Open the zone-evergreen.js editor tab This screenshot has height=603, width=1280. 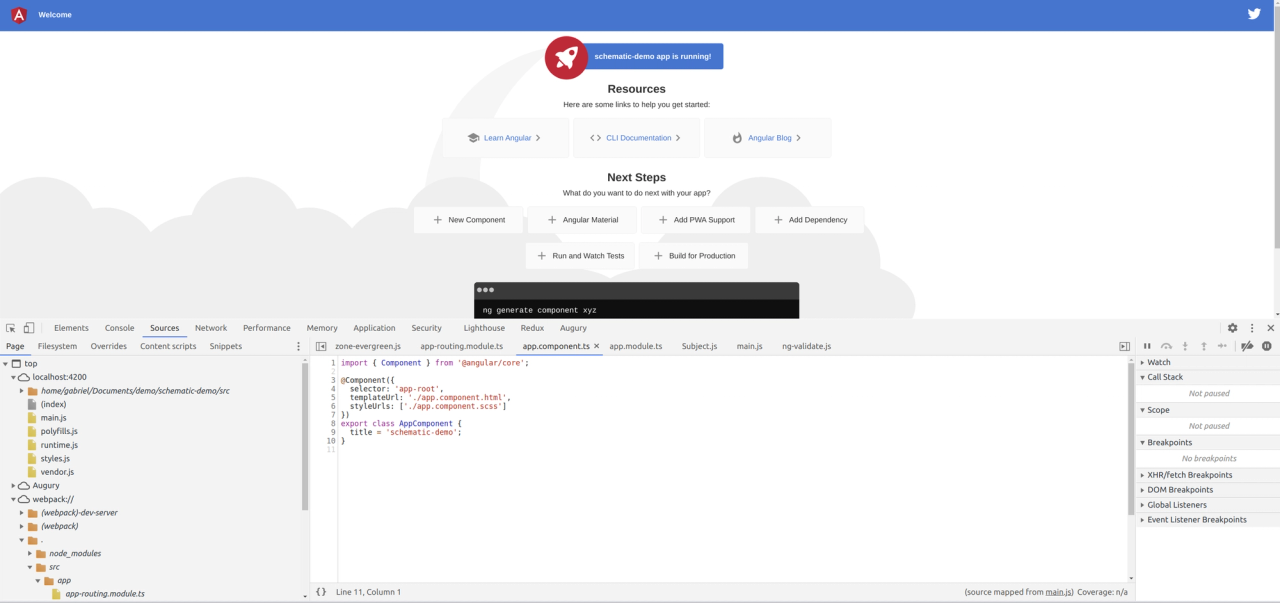(x=368, y=346)
